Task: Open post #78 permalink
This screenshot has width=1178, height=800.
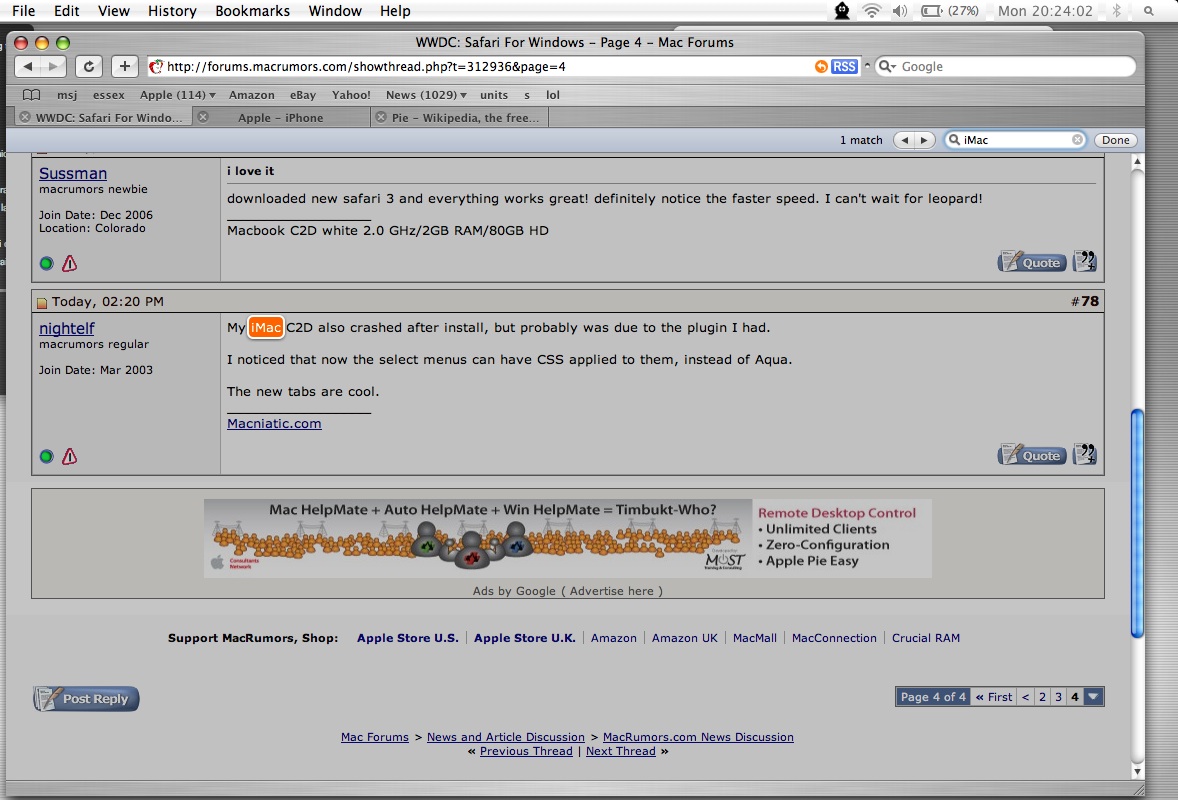Action: (1089, 301)
